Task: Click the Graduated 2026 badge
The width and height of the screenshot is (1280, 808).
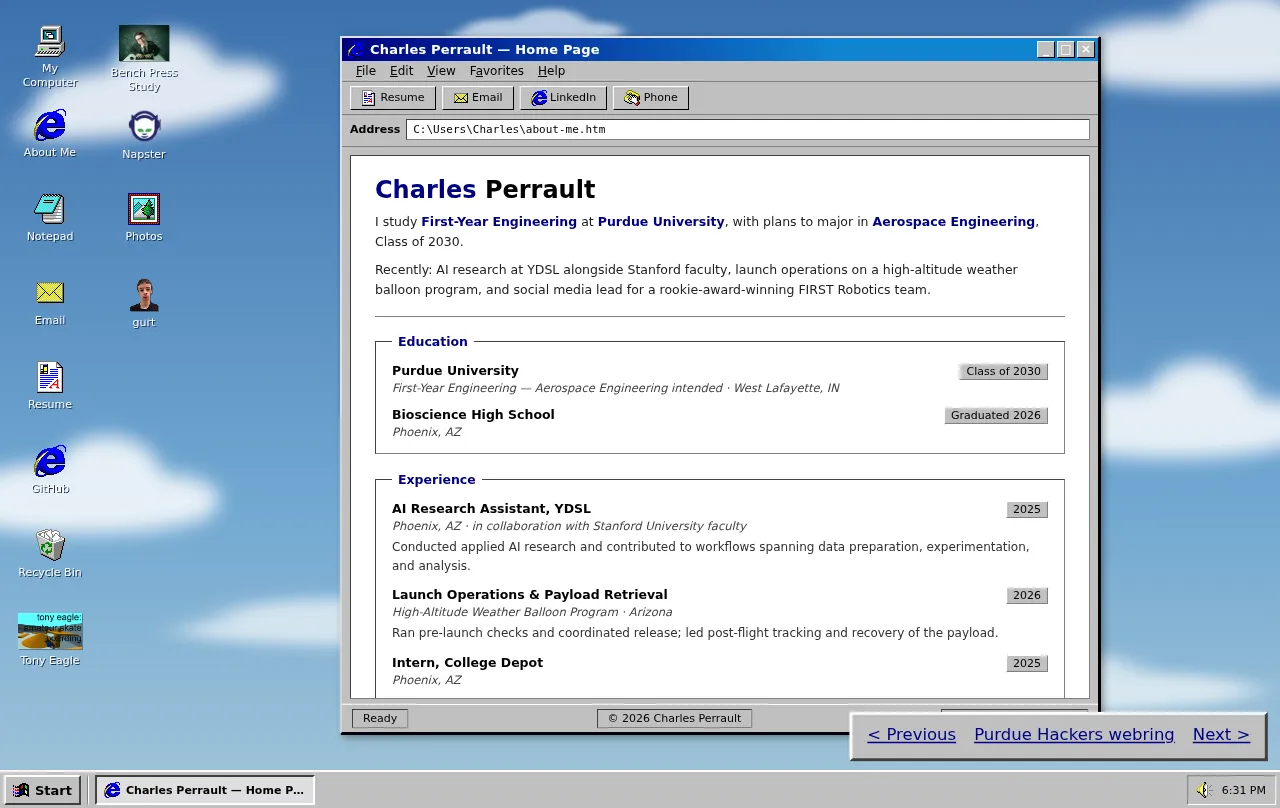Action: [x=996, y=416]
